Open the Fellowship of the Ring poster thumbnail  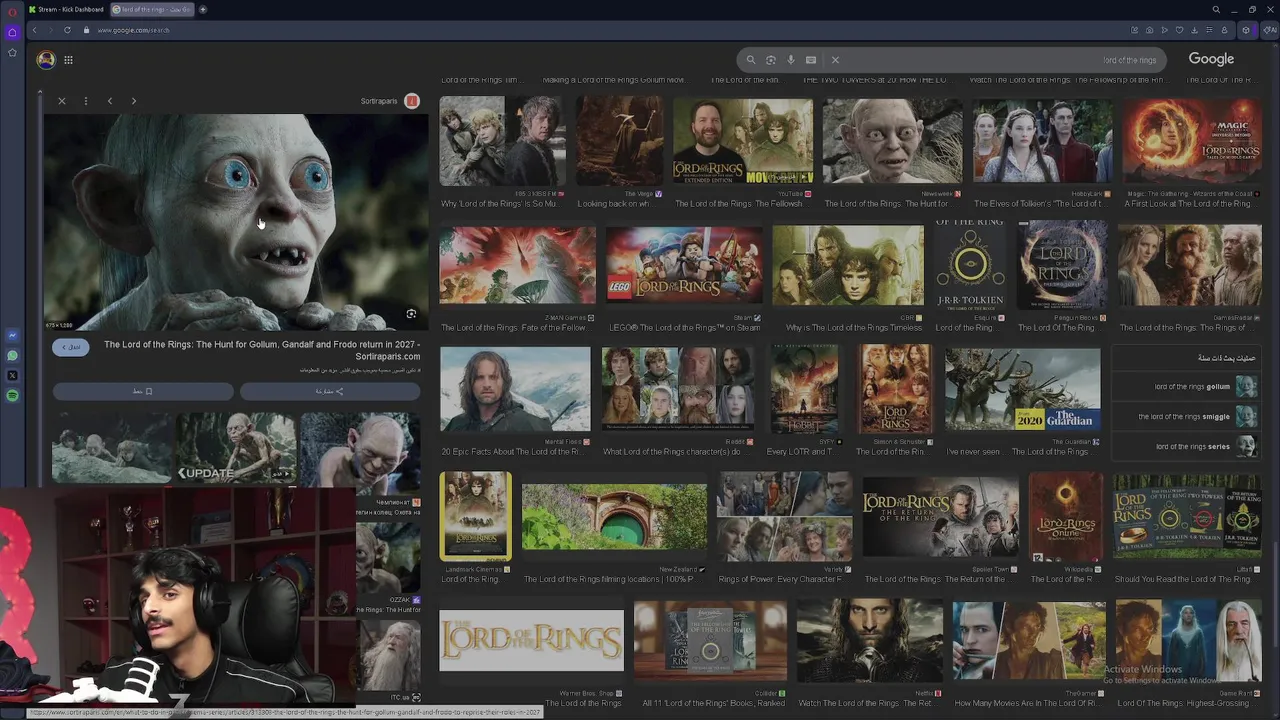pos(476,517)
